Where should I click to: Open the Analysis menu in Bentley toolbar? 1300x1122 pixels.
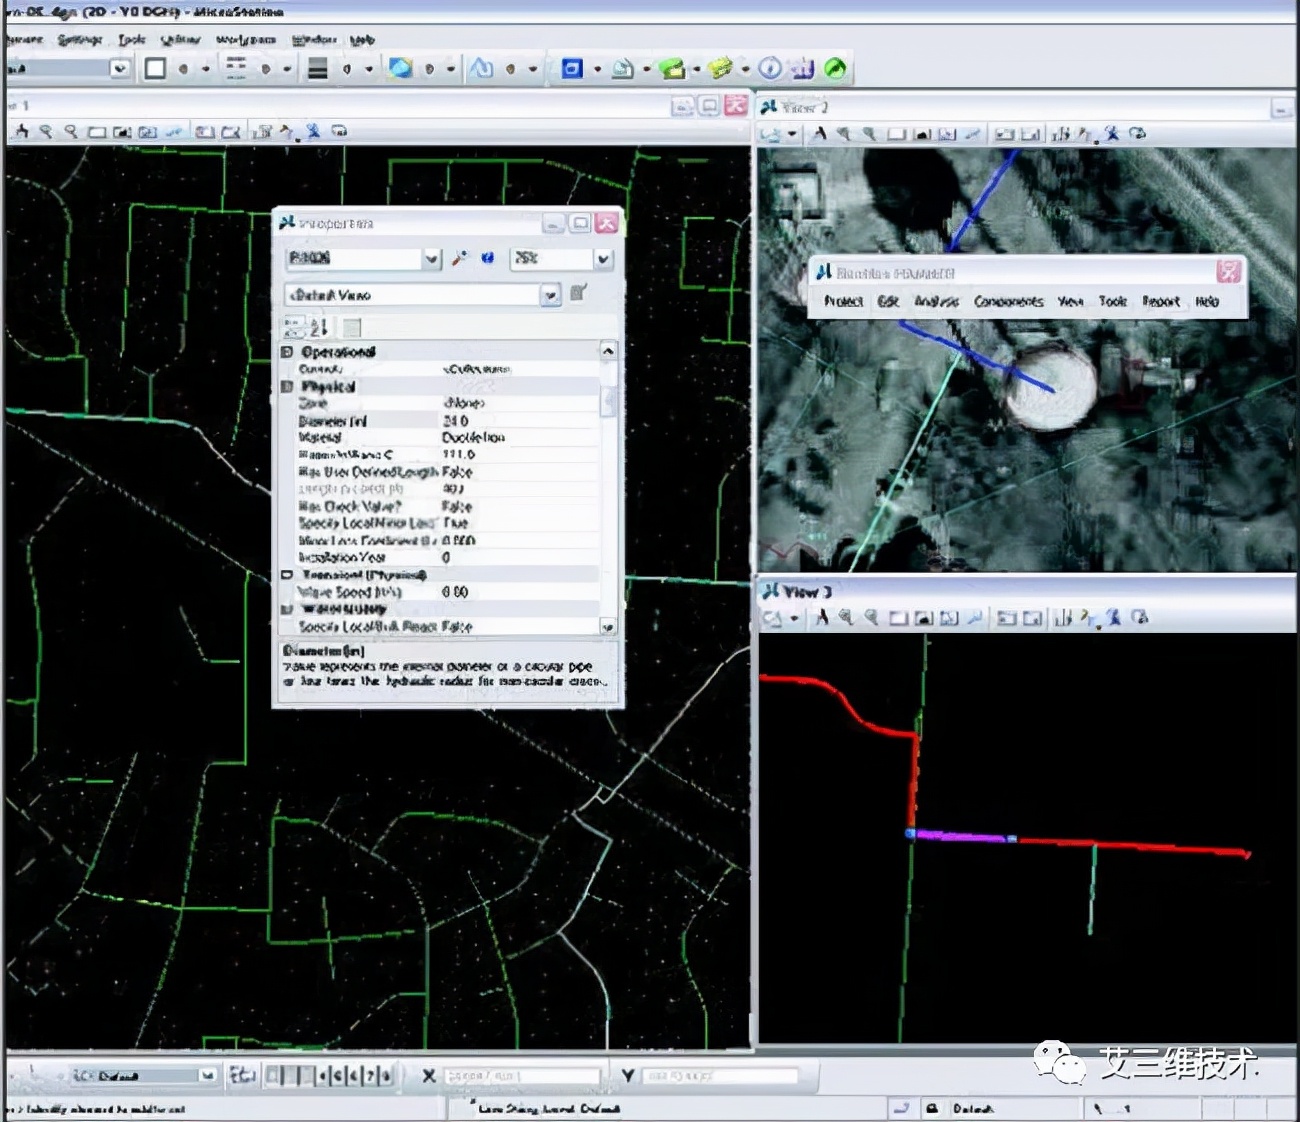(x=935, y=301)
